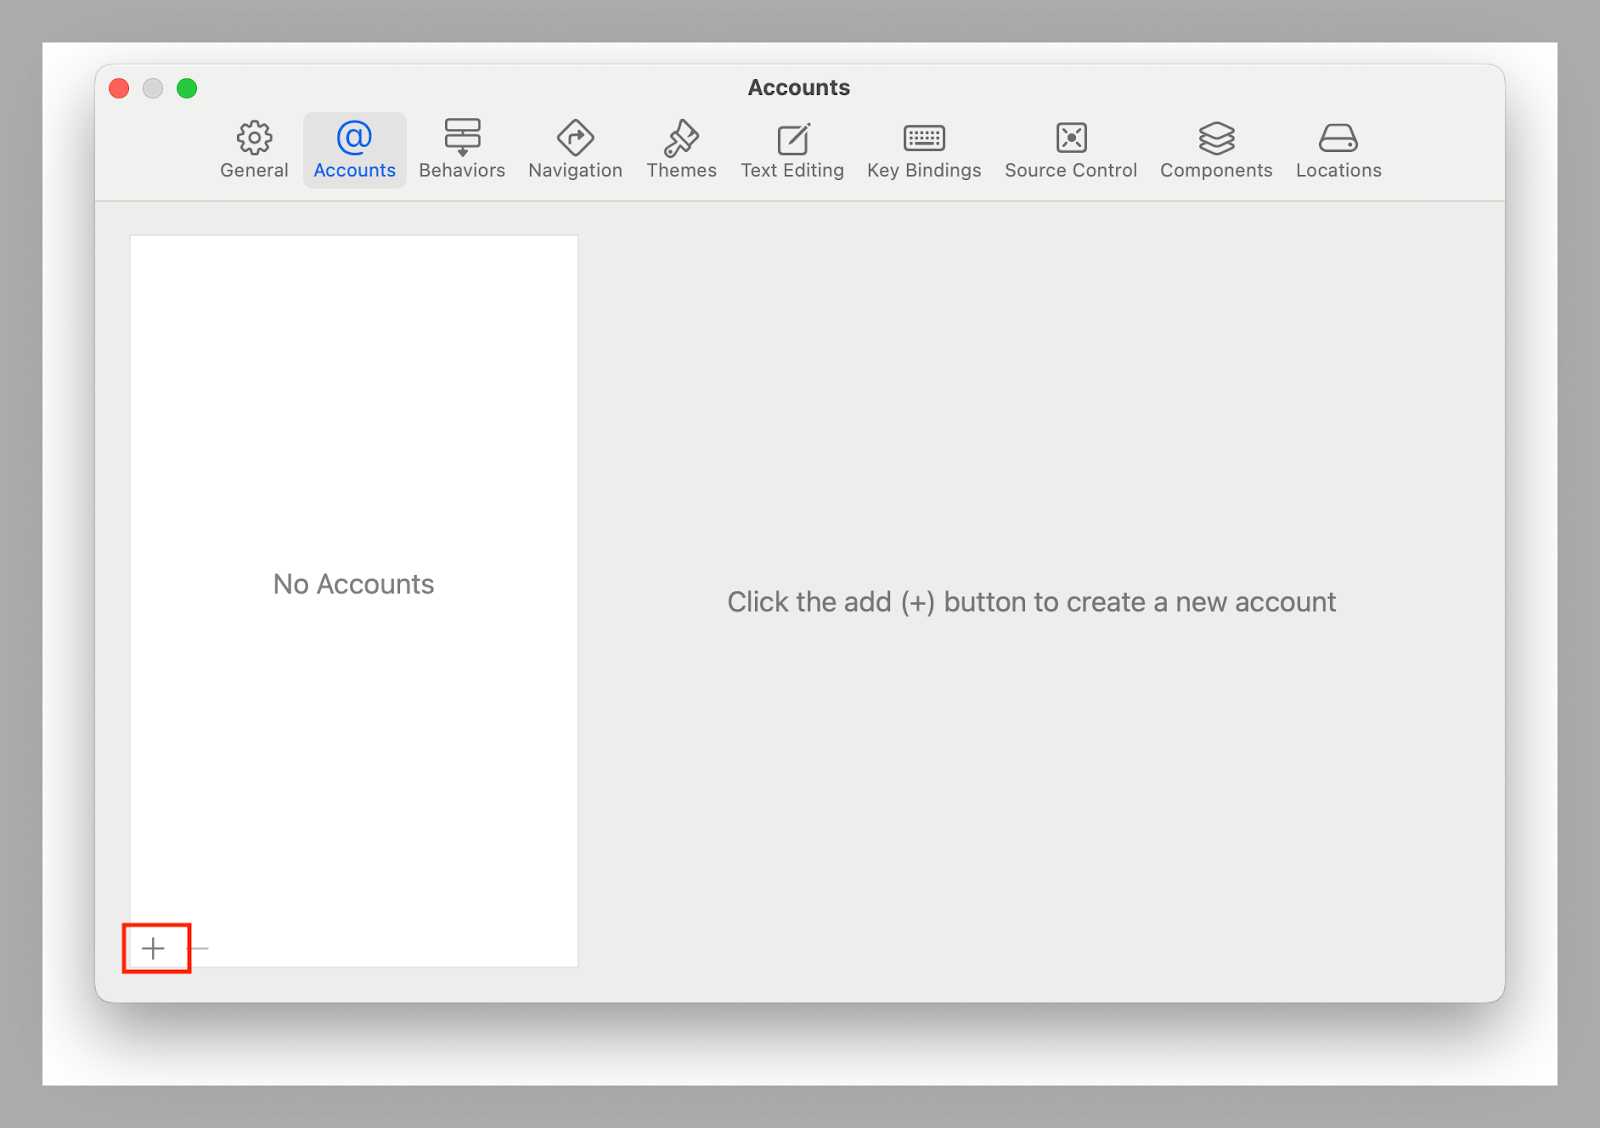Open the Components stack icon
This screenshot has height=1128, width=1600.
point(1216,138)
